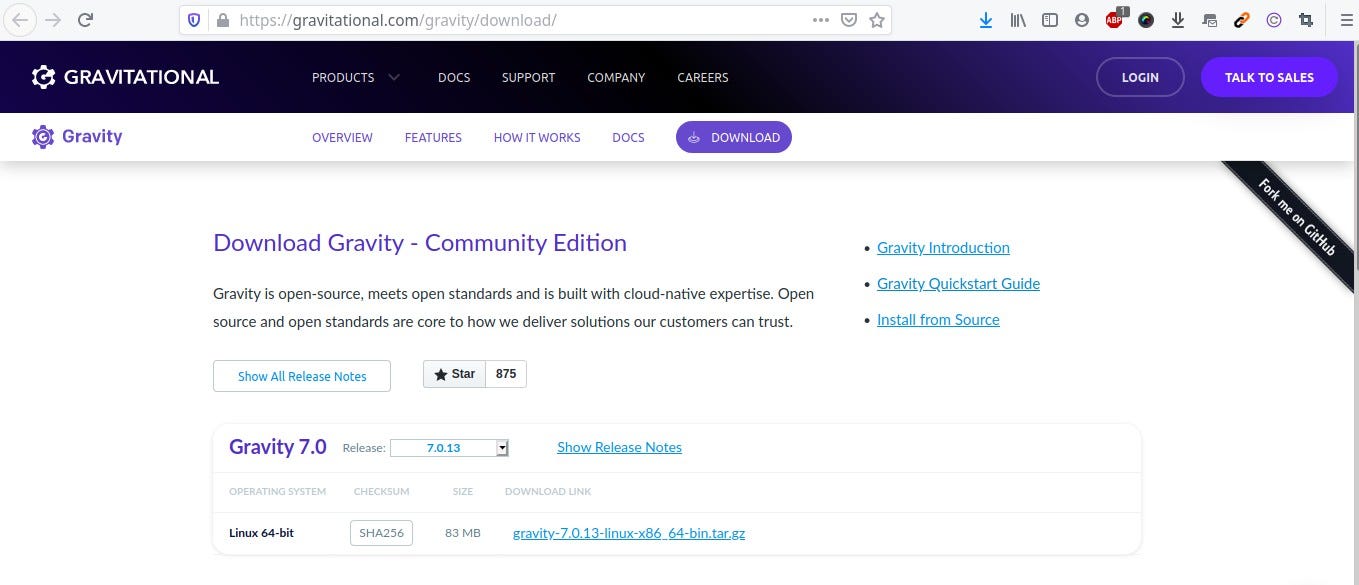Screen dimensions: 1359x585
Task: Click the Download Gravity - Community Edition heading
Action: click(x=420, y=243)
